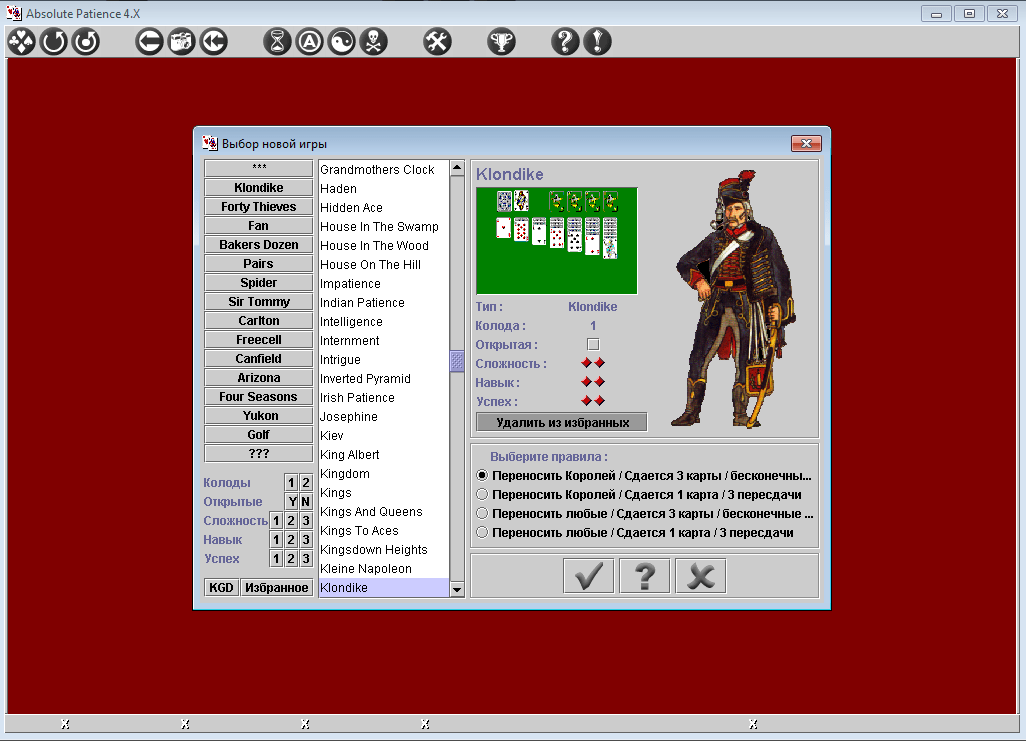Click the left arrow undo icon

(149, 42)
